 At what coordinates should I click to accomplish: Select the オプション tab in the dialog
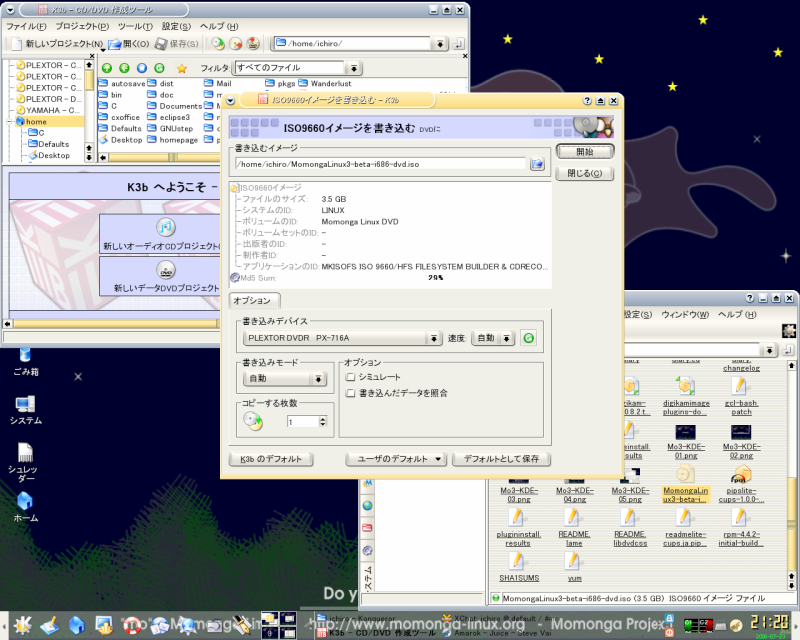tap(253, 301)
